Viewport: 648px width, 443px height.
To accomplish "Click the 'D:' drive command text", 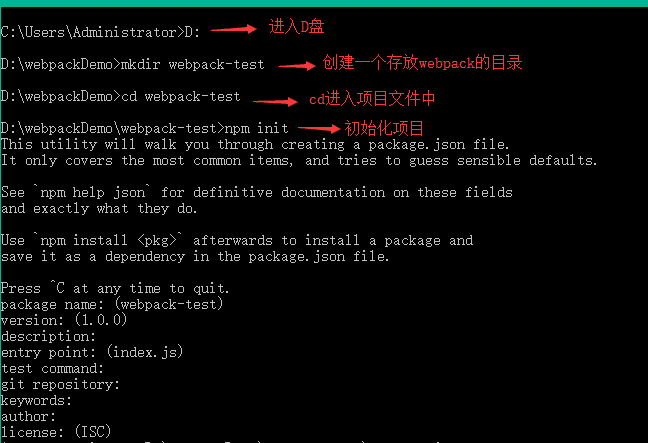I will [192, 32].
